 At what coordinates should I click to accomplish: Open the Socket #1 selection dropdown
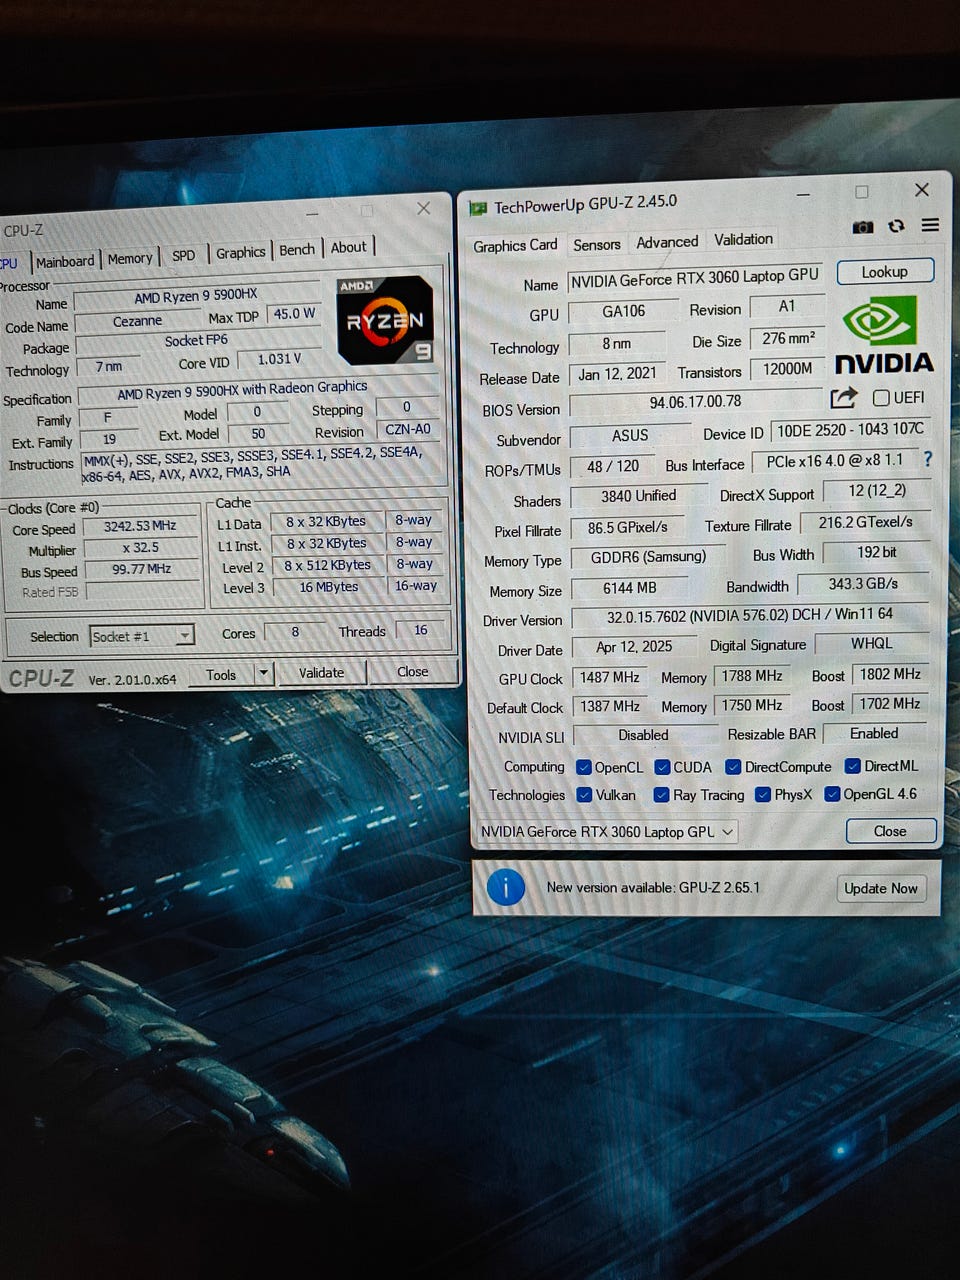click(x=141, y=636)
